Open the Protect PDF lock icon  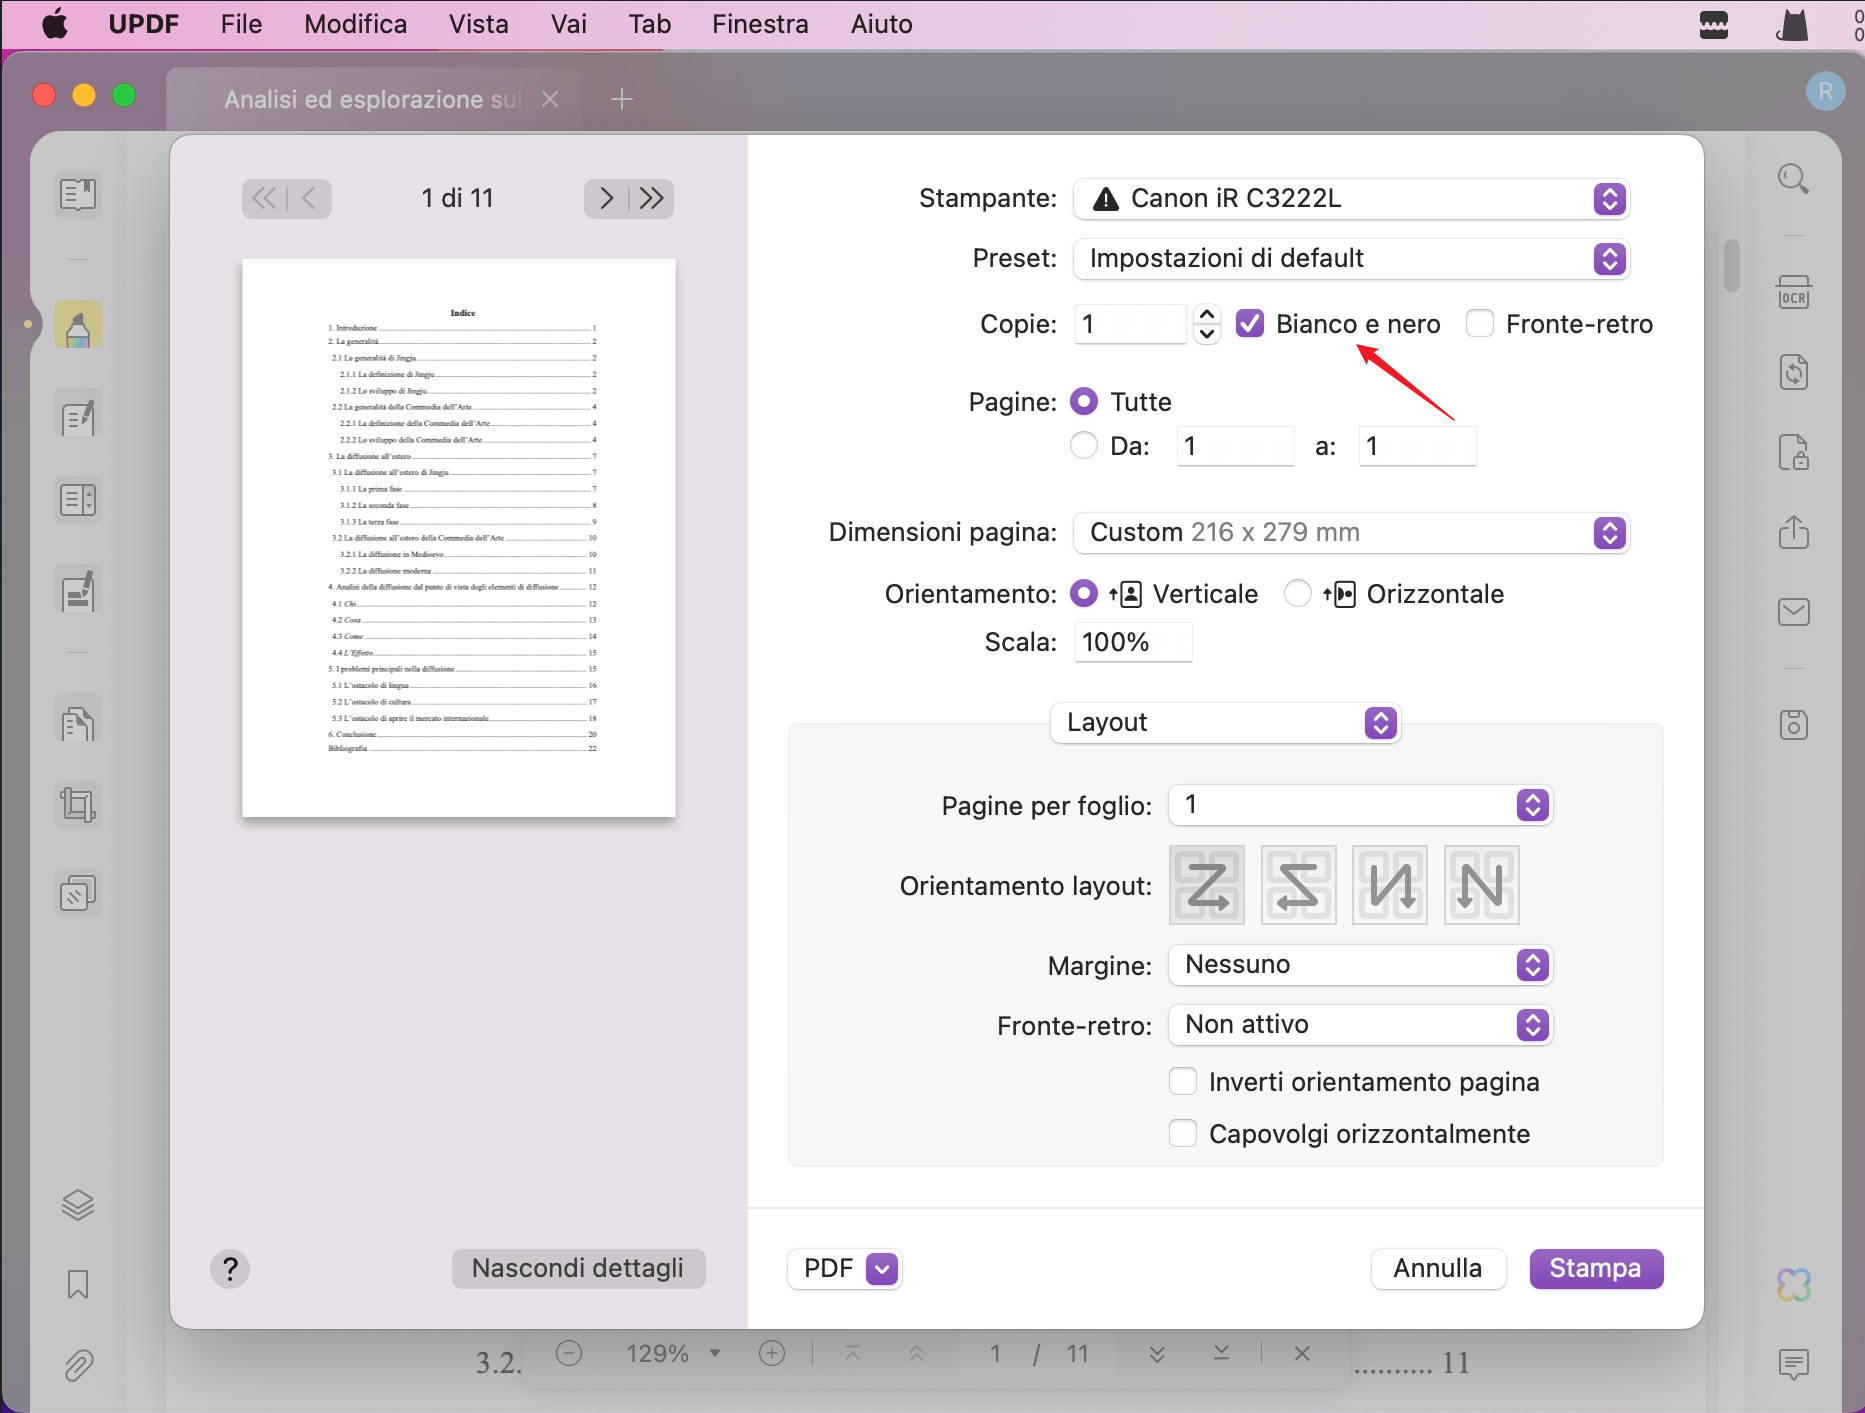(x=1794, y=452)
